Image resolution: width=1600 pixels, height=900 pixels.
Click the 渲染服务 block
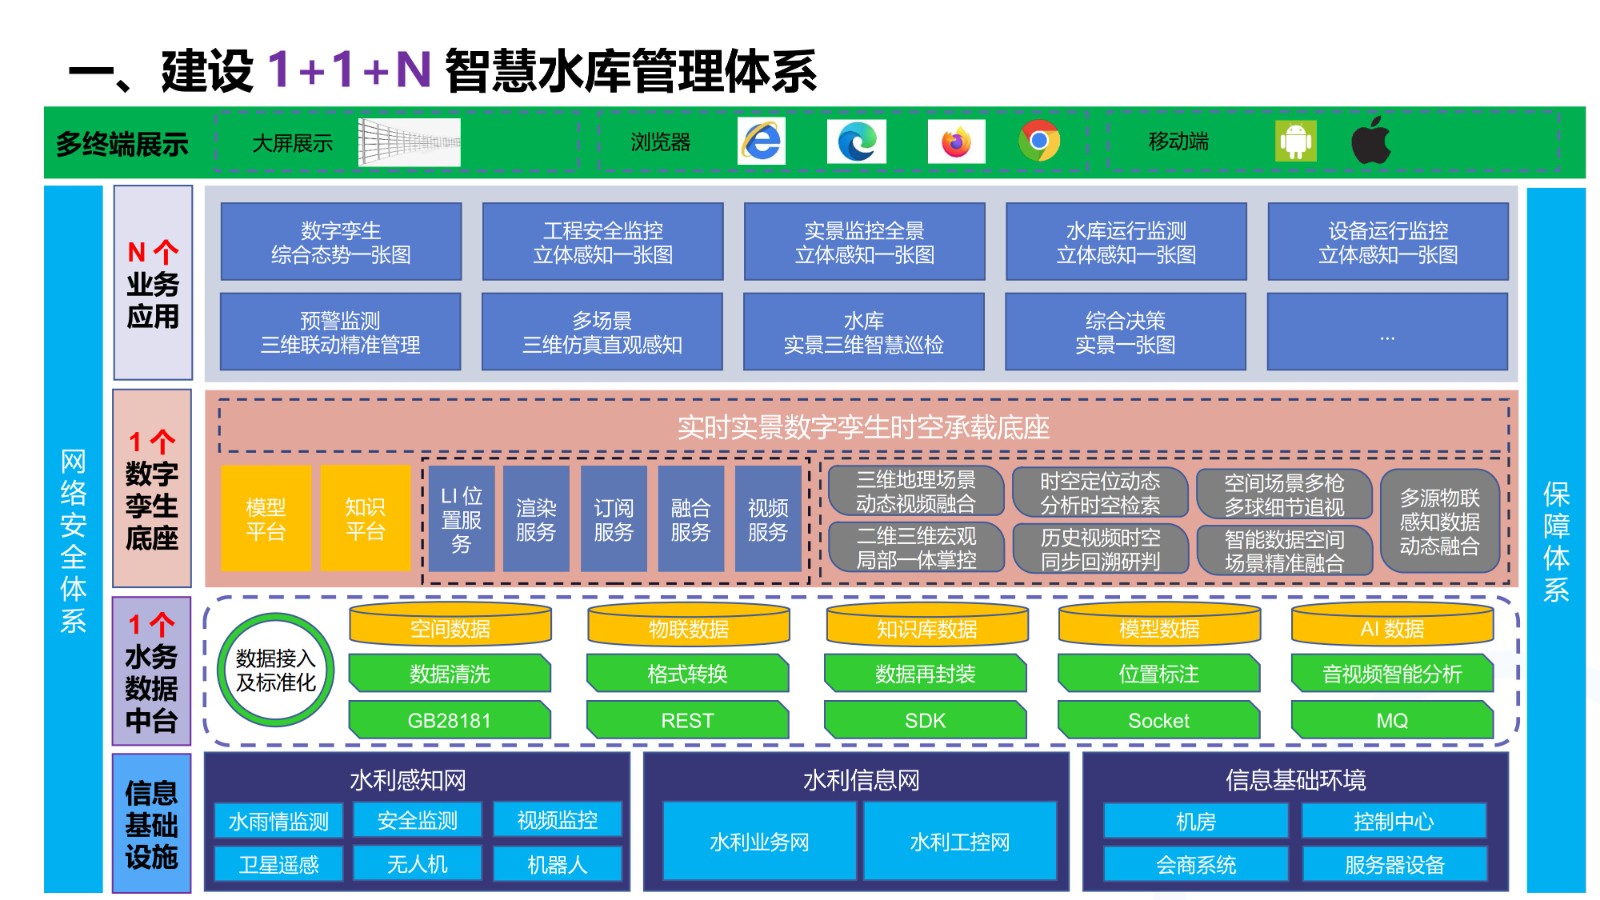point(536,519)
